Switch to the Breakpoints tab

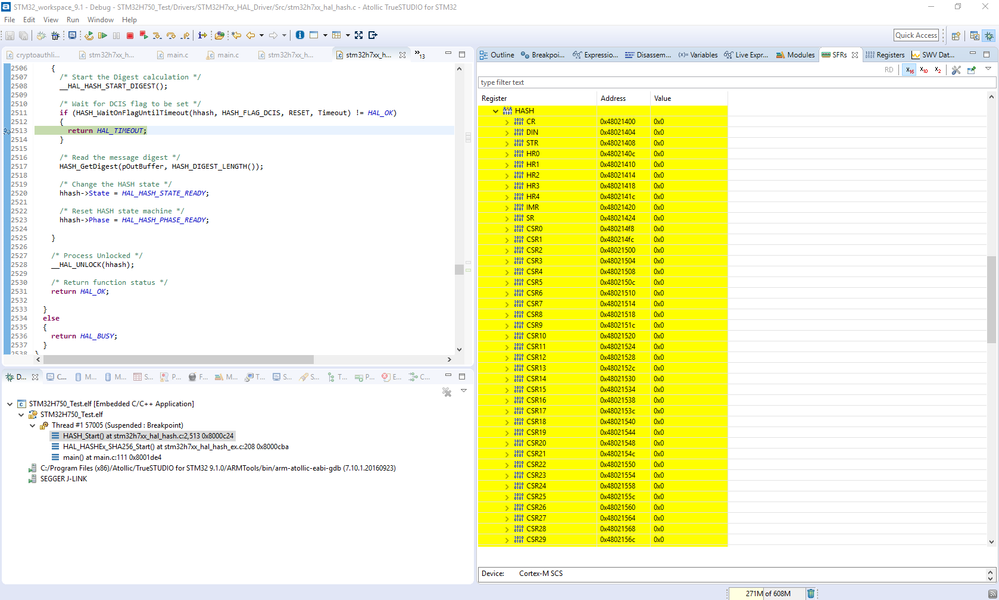(543, 55)
